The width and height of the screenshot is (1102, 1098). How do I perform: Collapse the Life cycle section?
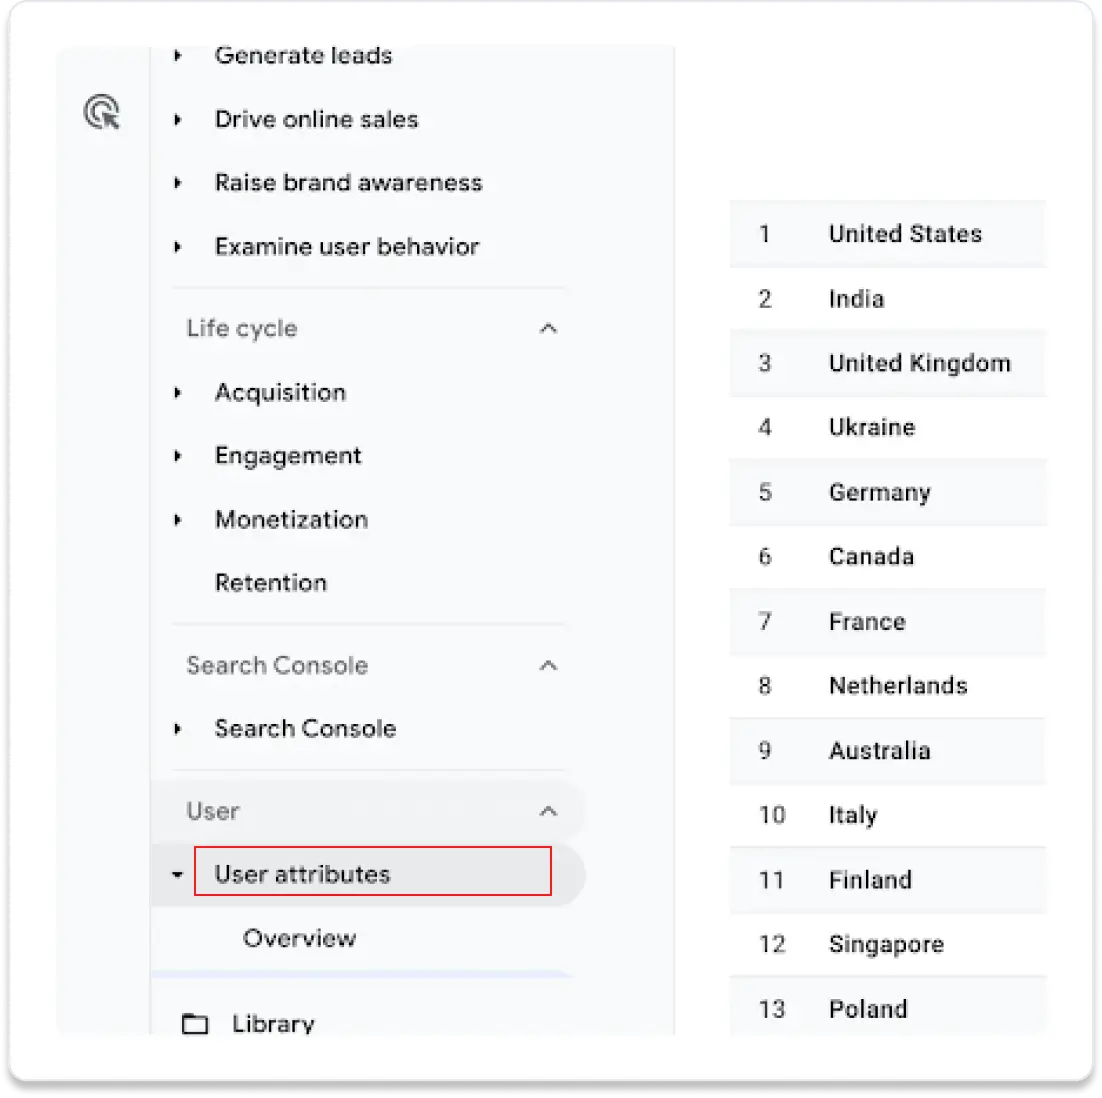click(548, 328)
